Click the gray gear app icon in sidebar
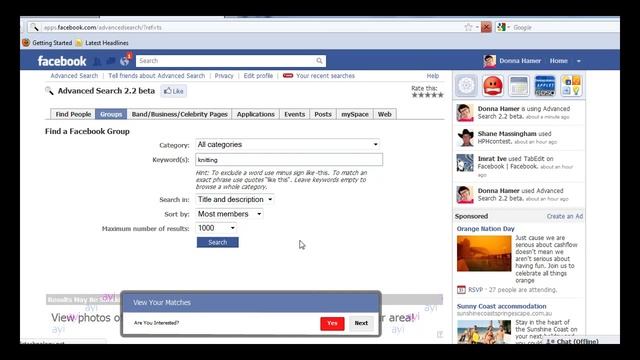The width and height of the screenshot is (640, 360). click(x=466, y=86)
